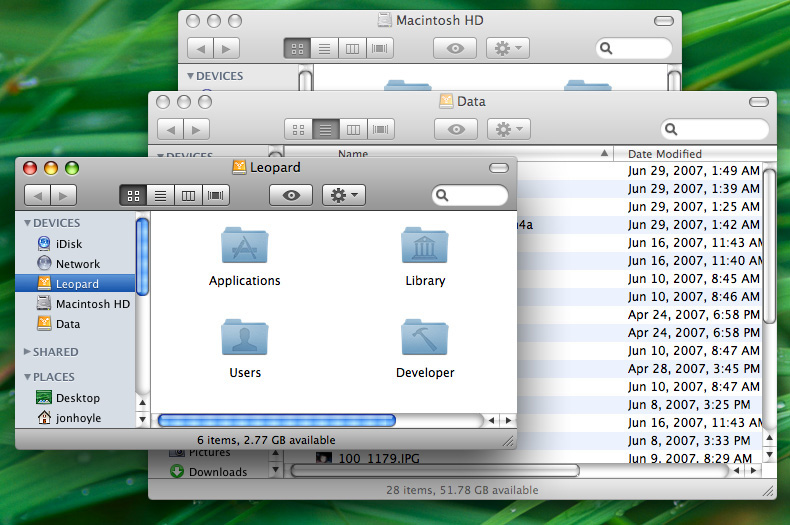790x525 pixels.
Task: Select the Data volume in Leopard sidebar
Action: pos(75,324)
